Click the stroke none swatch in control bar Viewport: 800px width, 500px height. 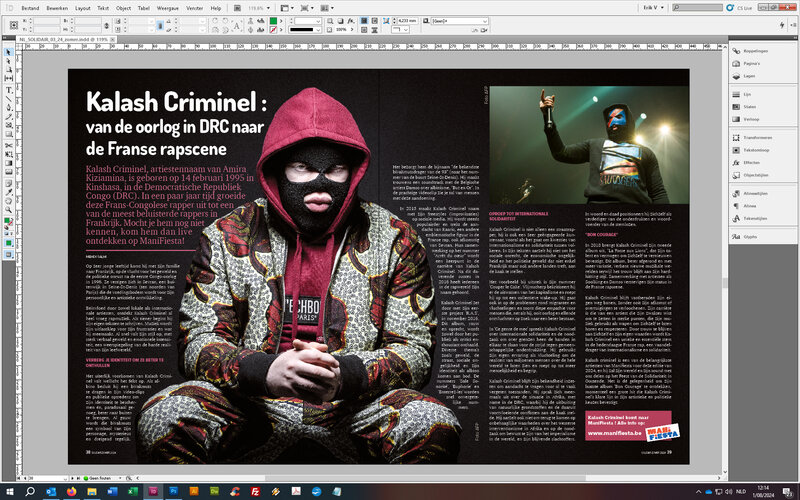tap(273, 30)
